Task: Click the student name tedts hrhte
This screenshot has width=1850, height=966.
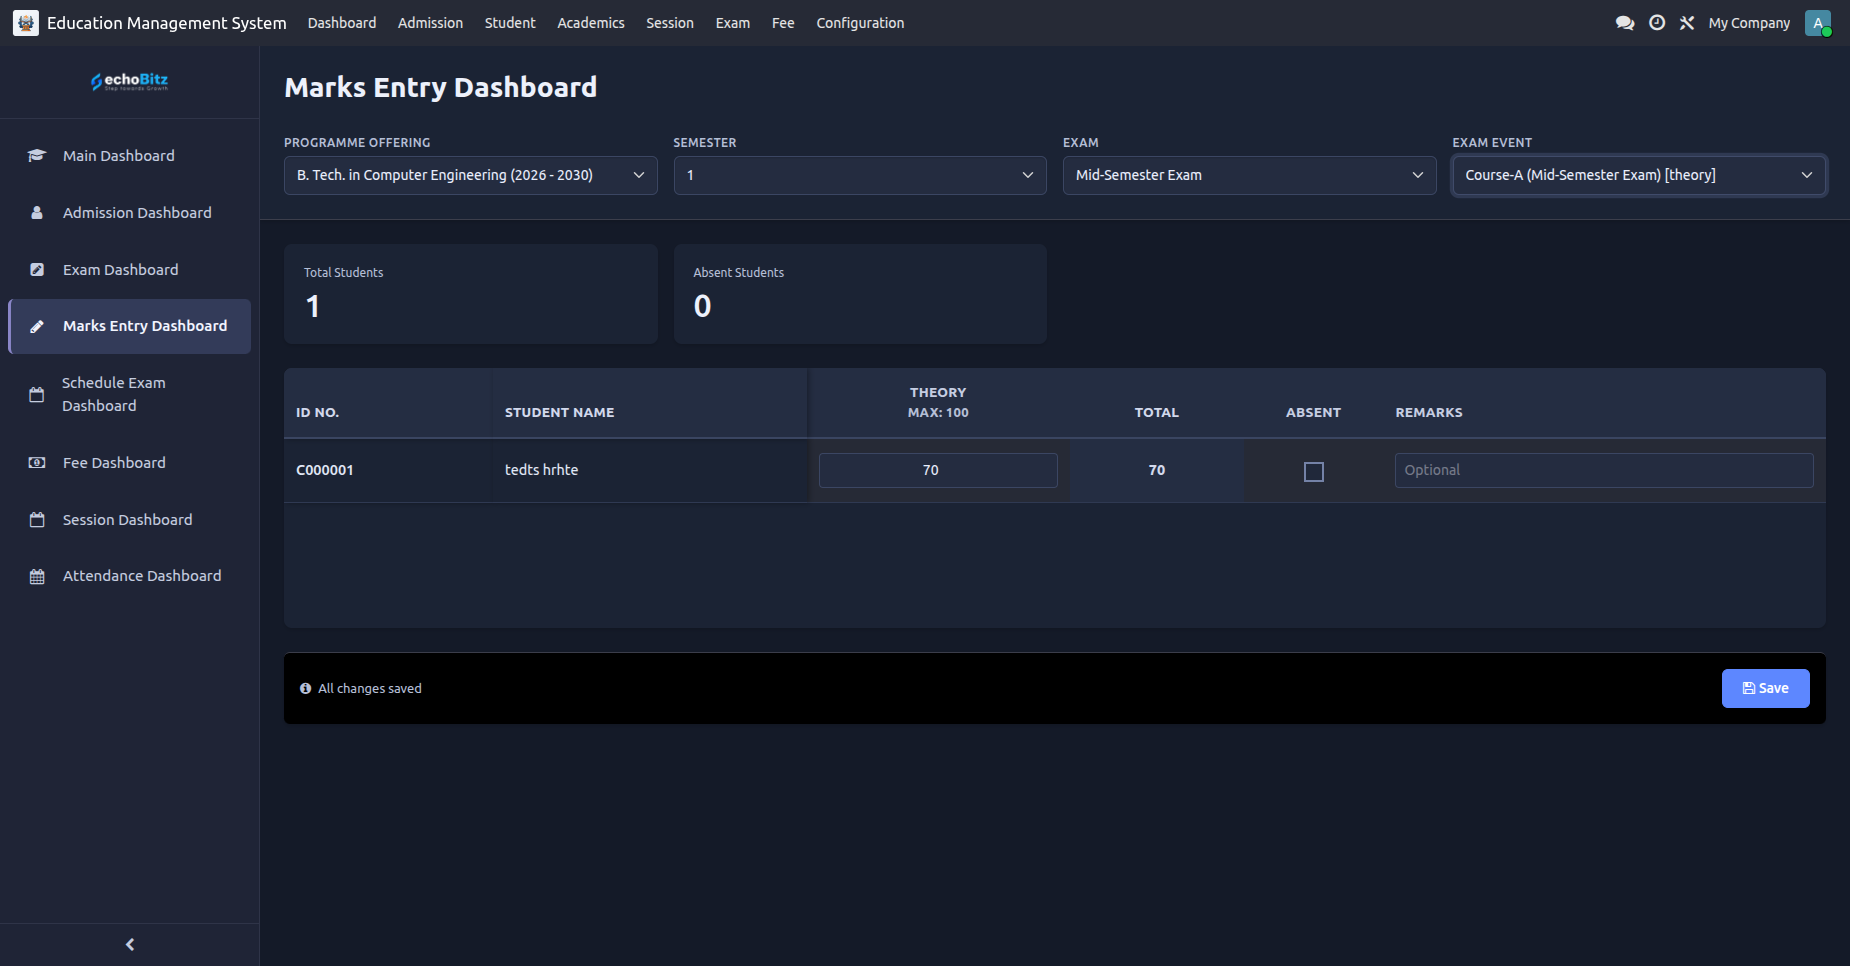Action: point(542,470)
